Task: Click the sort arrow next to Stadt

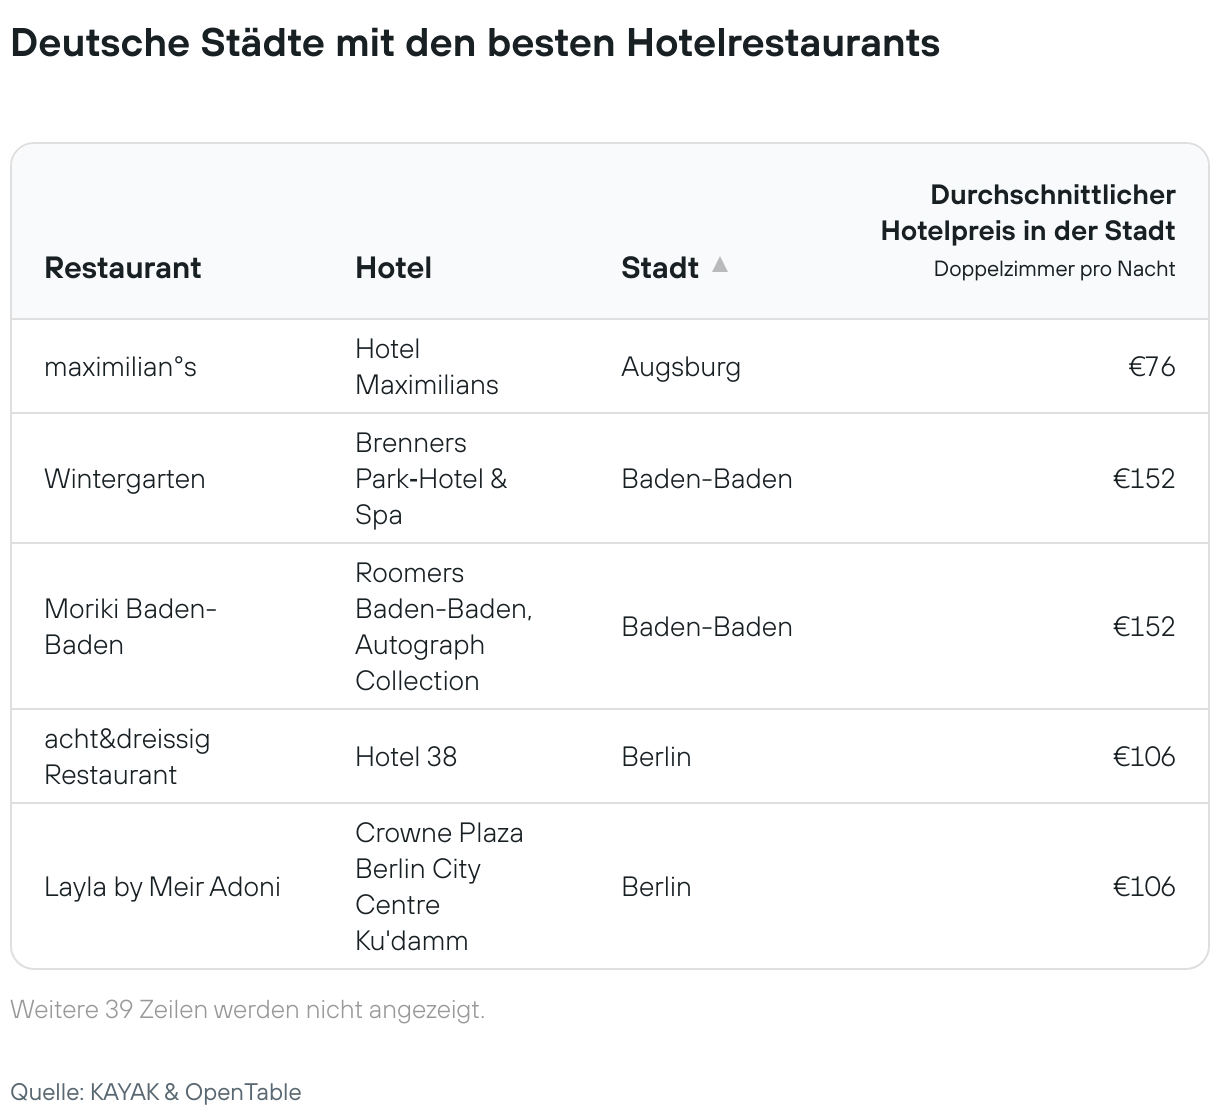Action: coord(719,265)
